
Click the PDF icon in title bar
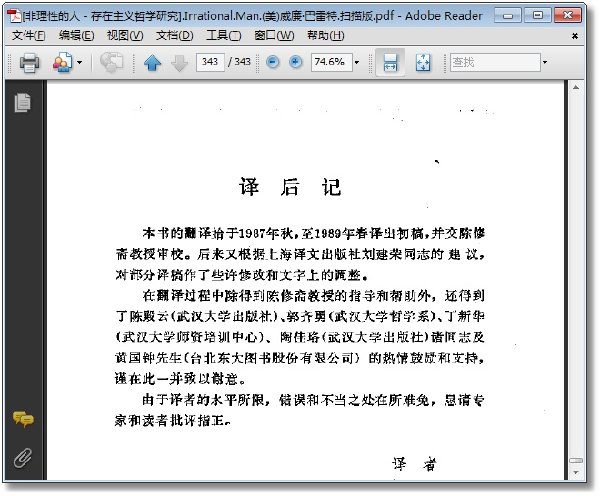coord(14,16)
